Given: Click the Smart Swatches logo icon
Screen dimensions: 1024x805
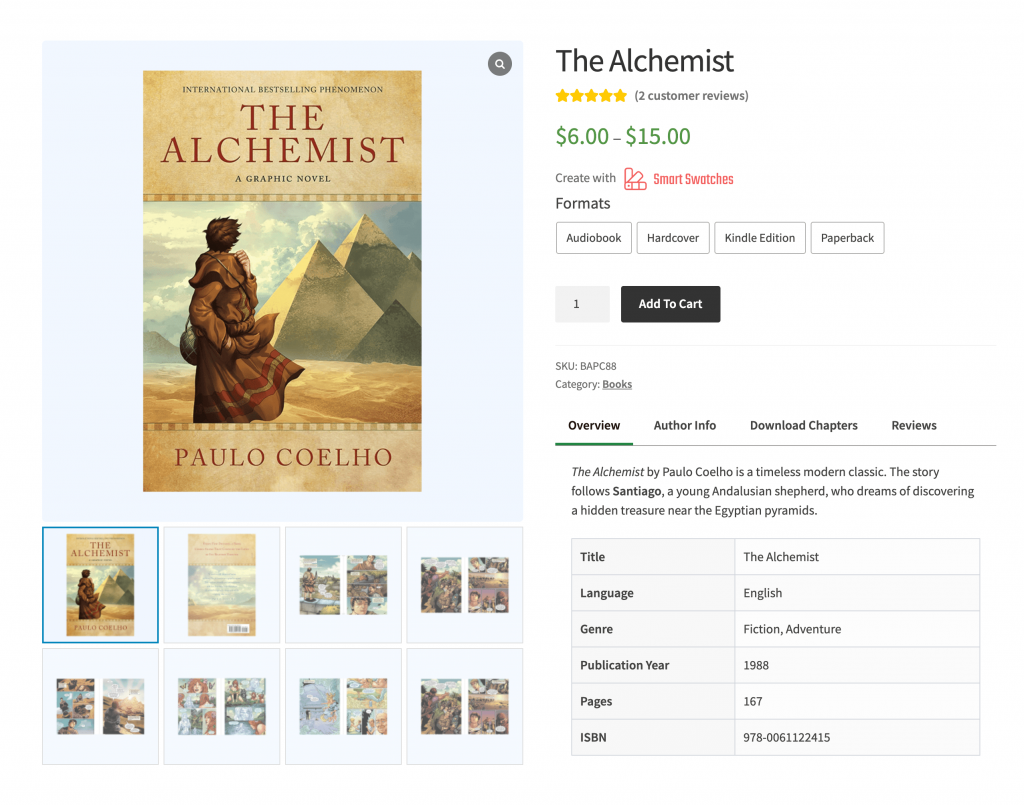Looking at the screenshot, I should (635, 179).
